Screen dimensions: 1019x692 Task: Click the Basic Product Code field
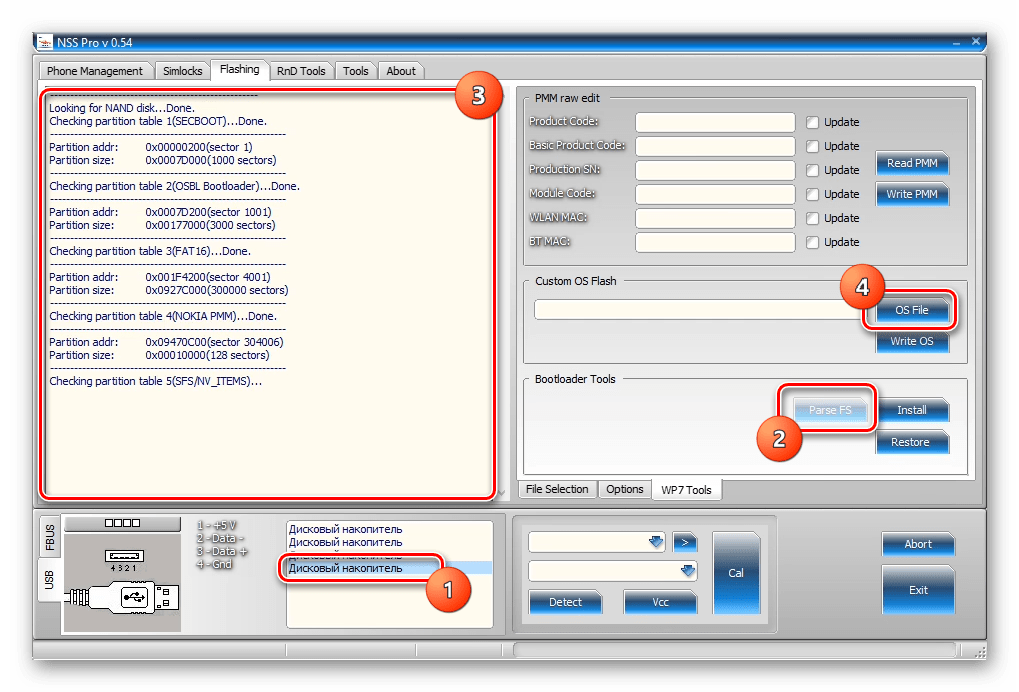pos(715,146)
